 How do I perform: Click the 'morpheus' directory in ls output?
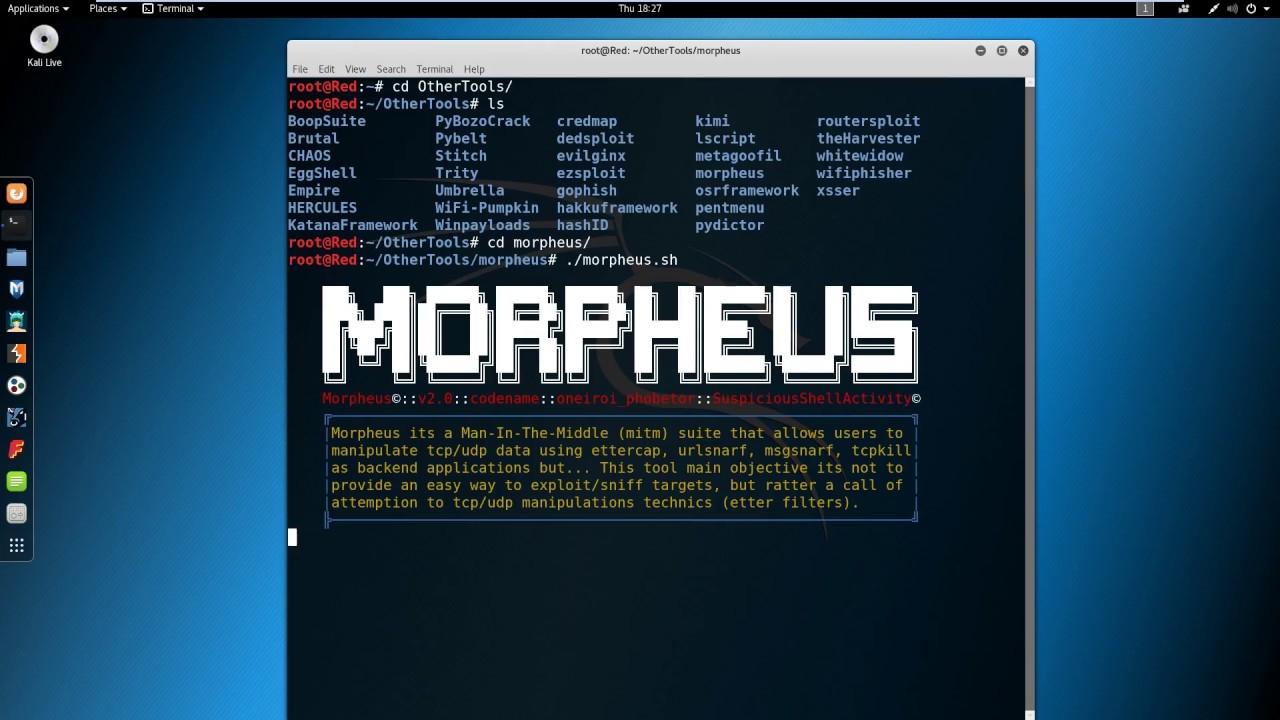click(730, 173)
